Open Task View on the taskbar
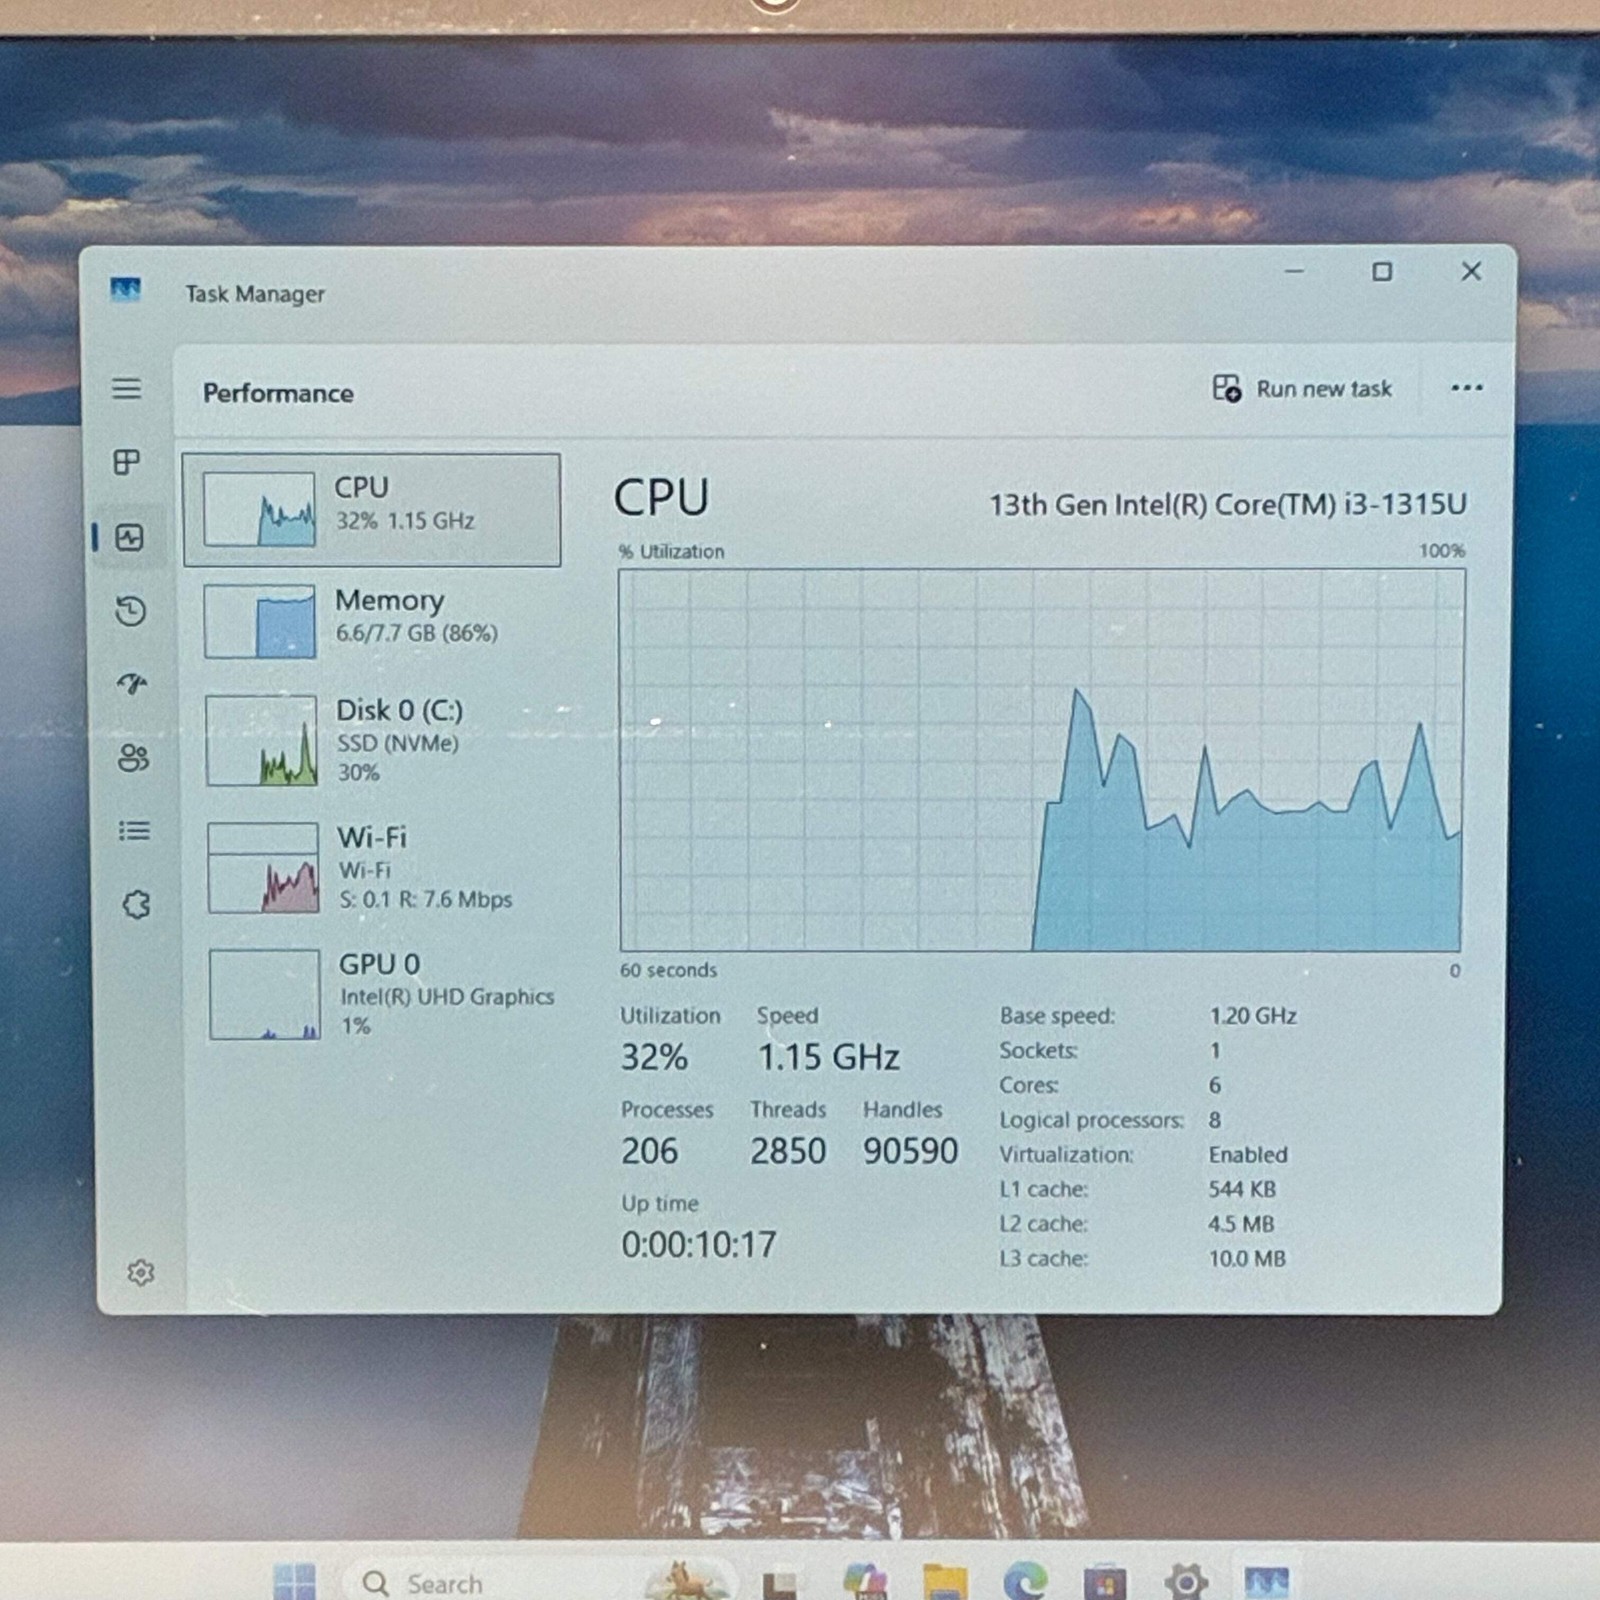This screenshot has height=1600, width=1600. point(779,1584)
